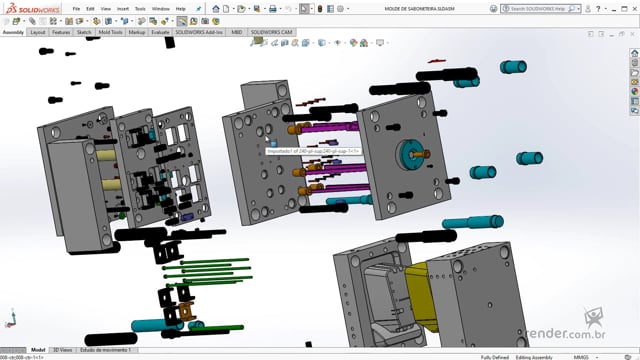Toggle the highlighted exploded view tool button
640x360 pixels.
182,21
